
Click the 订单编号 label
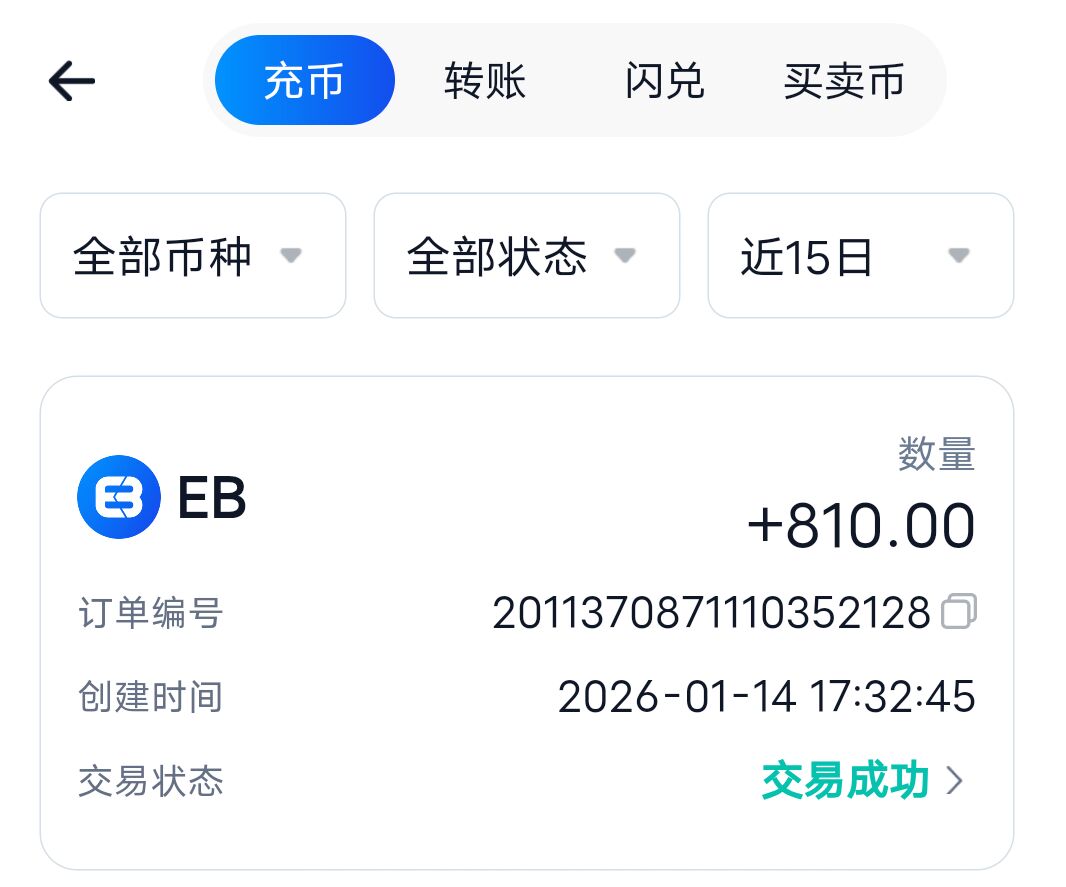click(150, 613)
